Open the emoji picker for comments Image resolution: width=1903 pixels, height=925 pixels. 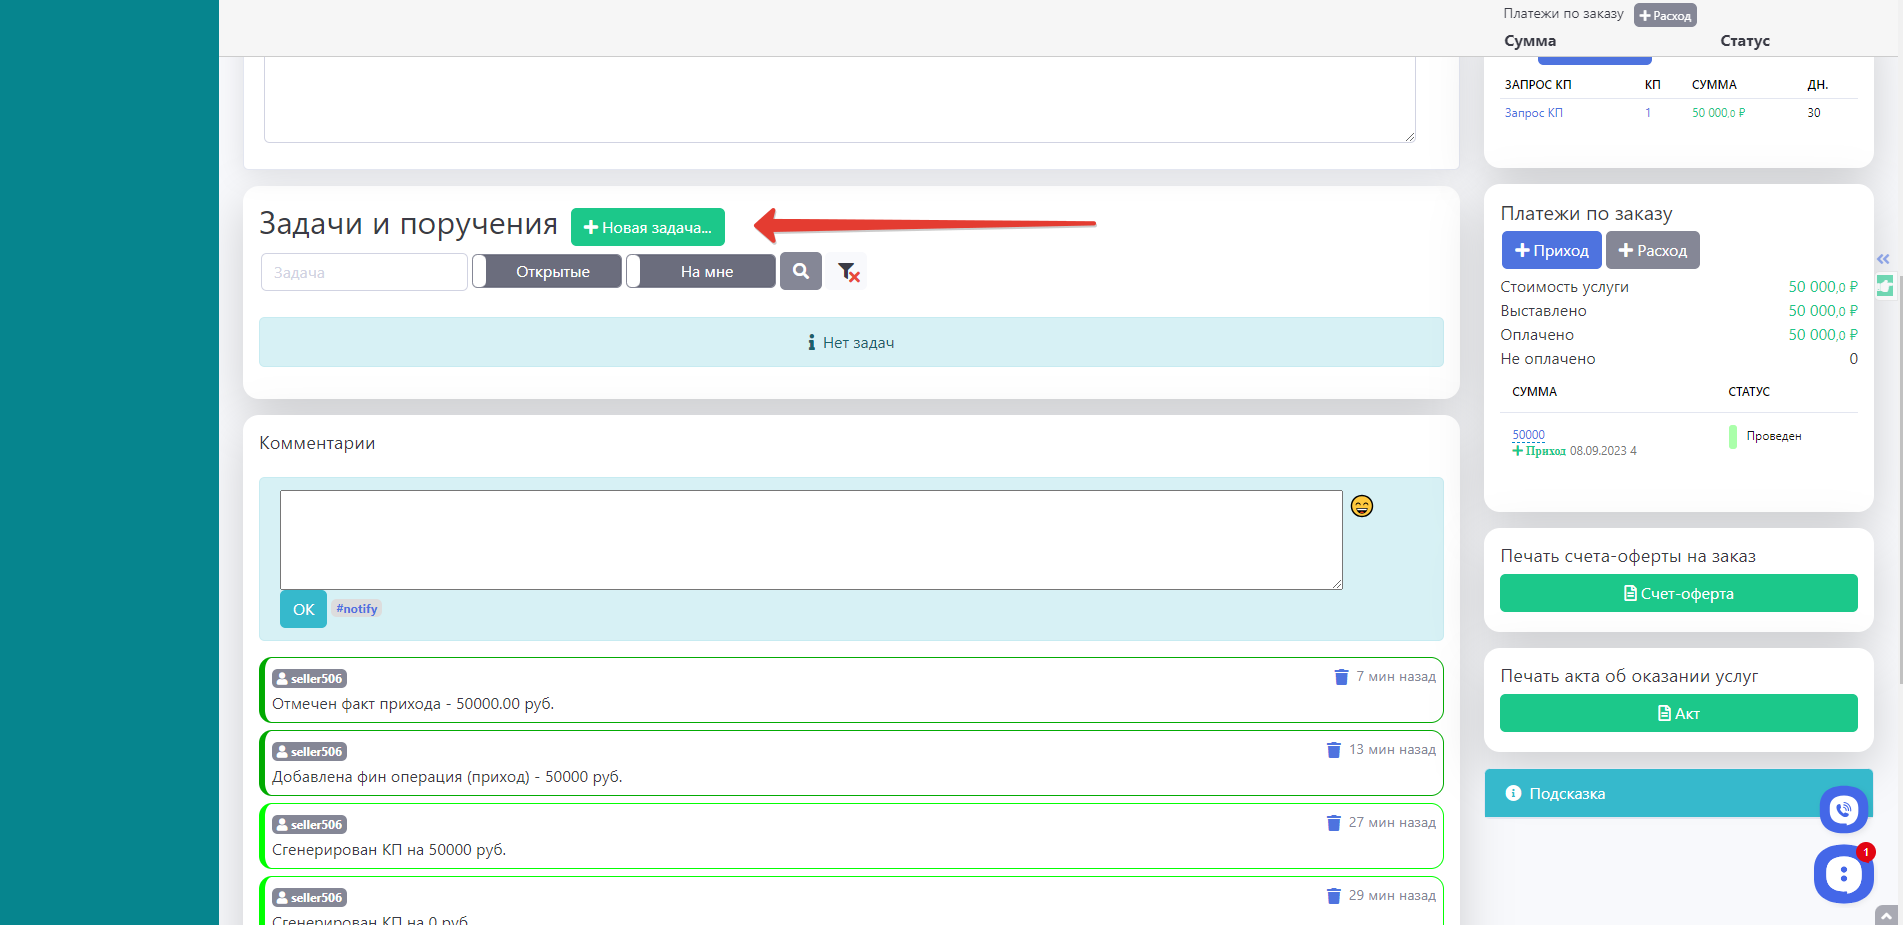[x=1361, y=506]
